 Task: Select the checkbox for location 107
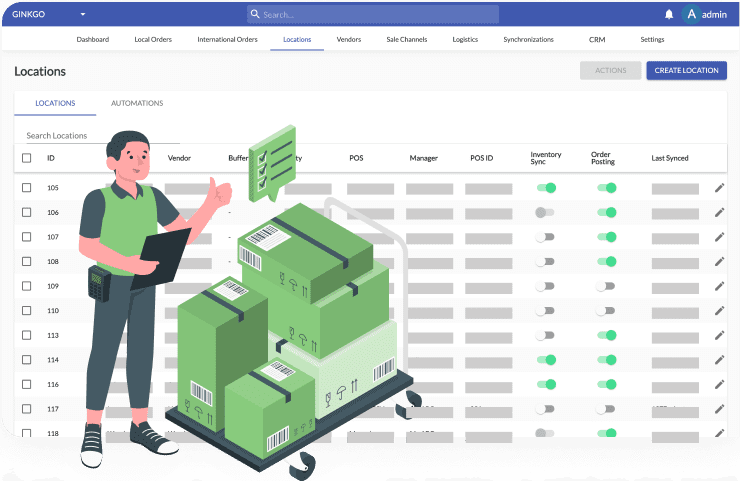(x=26, y=237)
